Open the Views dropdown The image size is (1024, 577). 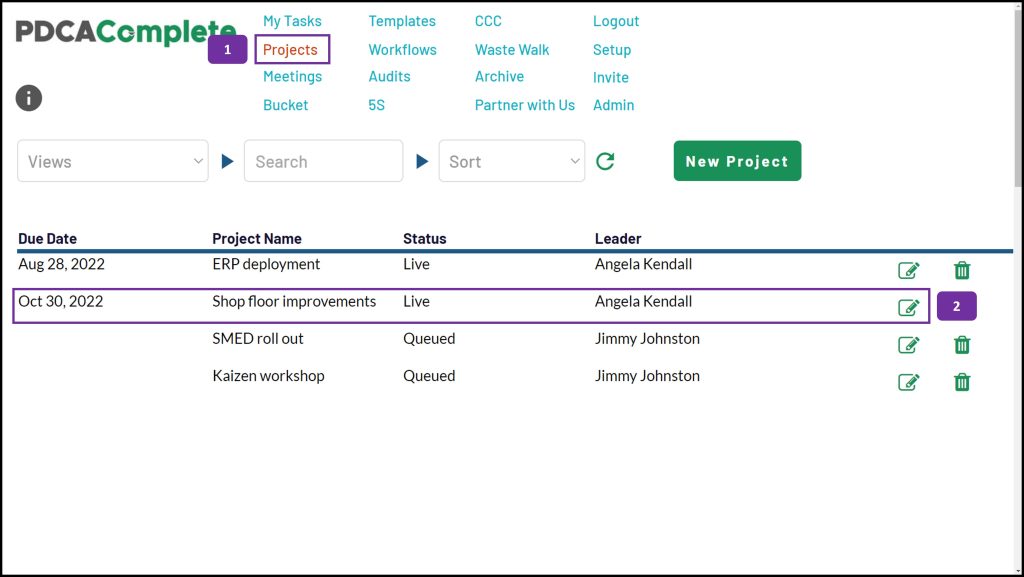(x=113, y=161)
